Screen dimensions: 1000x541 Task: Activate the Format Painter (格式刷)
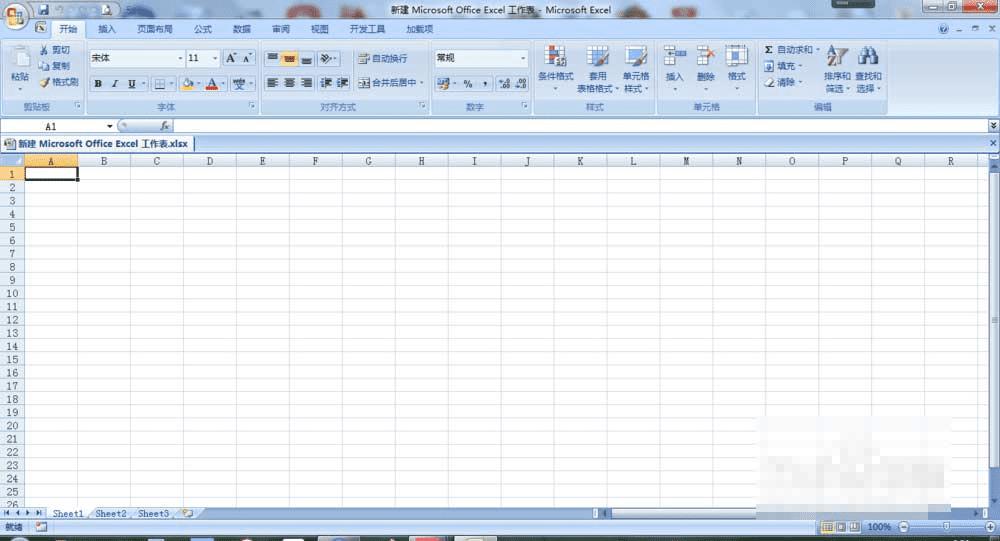(x=59, y=82)
